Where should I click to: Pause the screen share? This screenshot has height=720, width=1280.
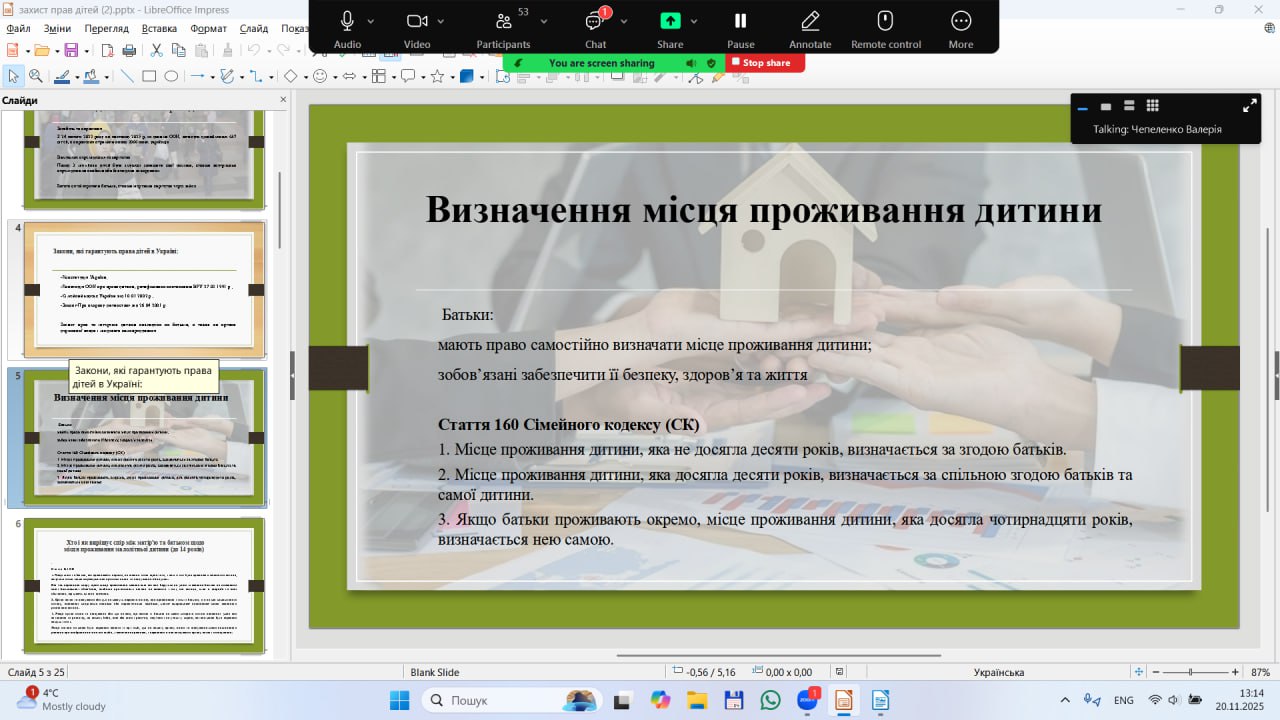740,28
